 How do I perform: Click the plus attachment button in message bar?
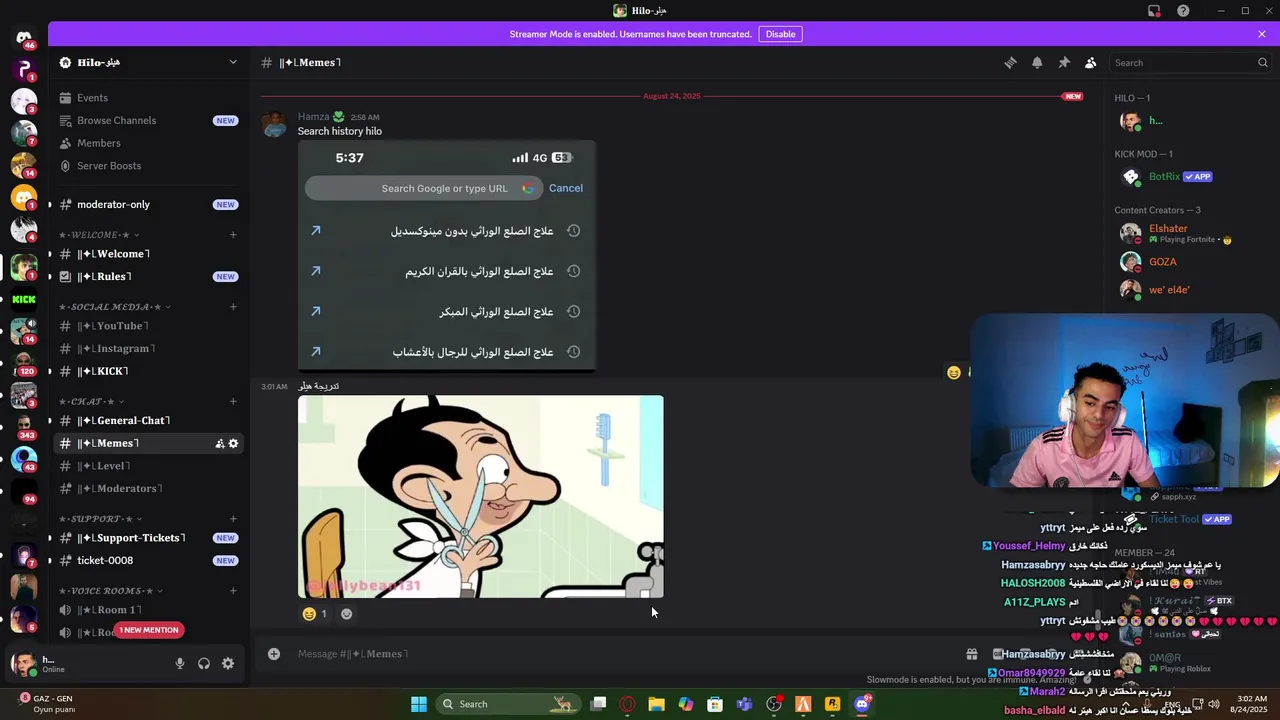(273, 654)
